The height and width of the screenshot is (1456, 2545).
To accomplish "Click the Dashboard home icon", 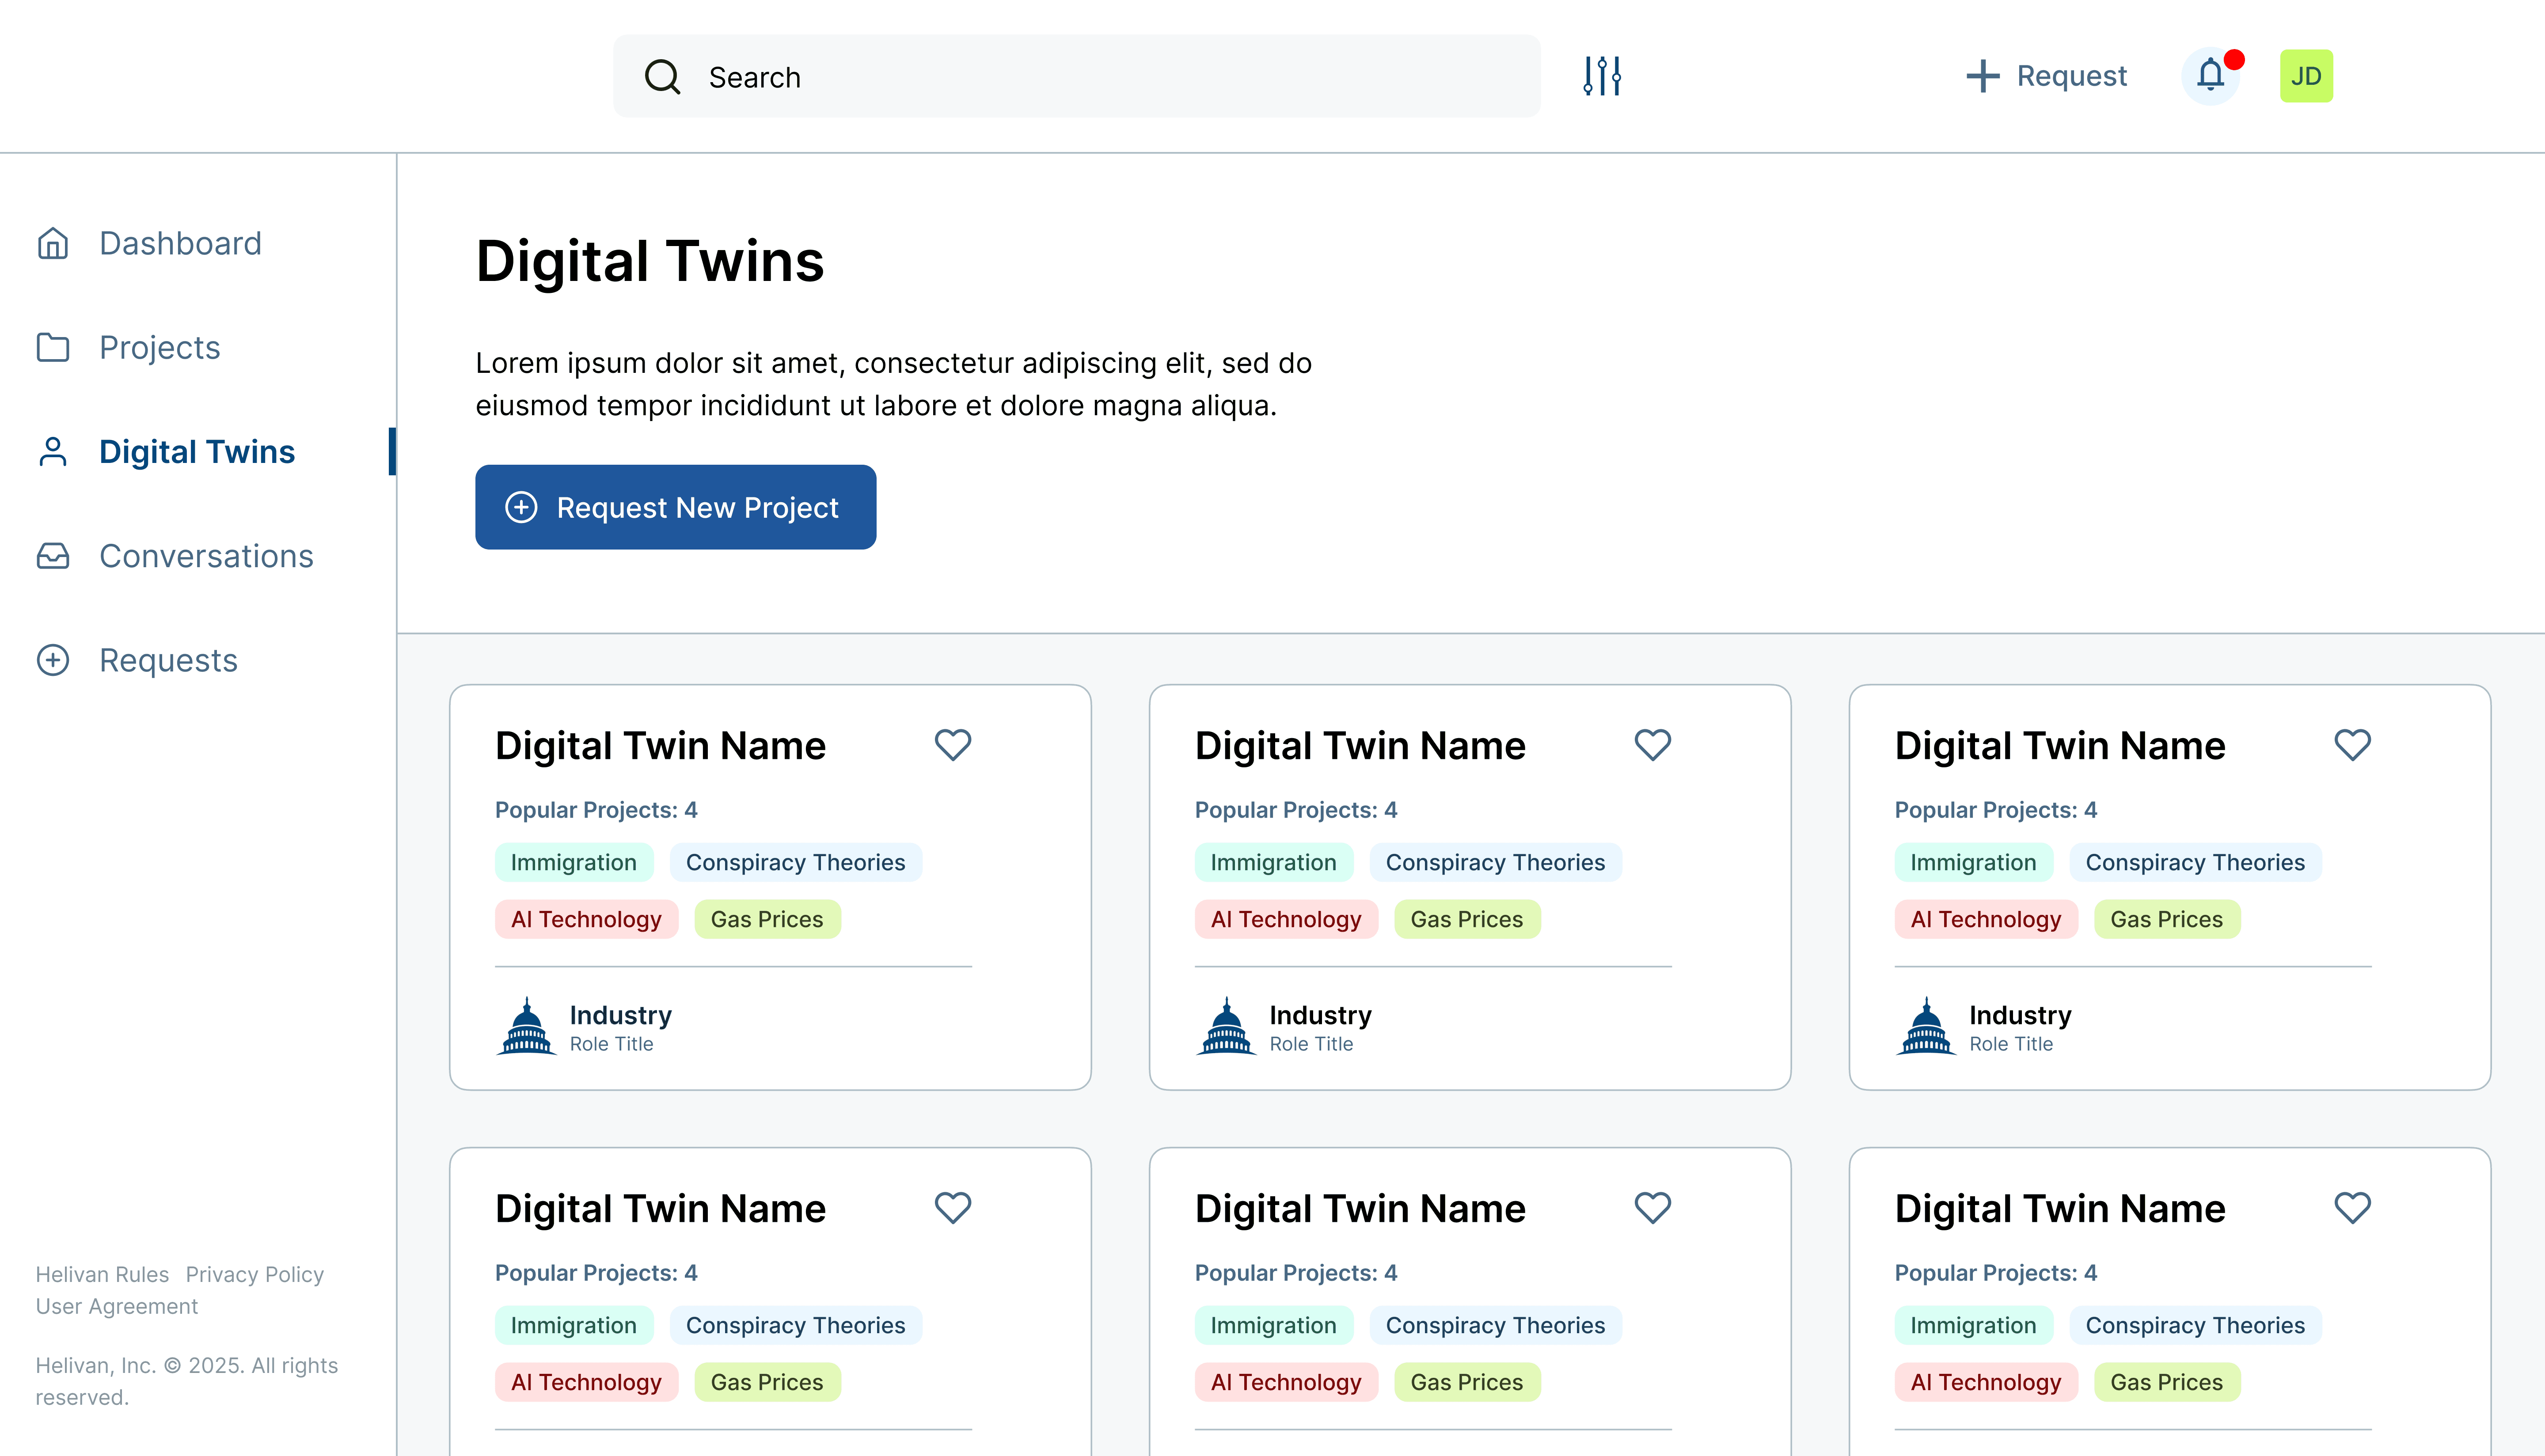I will click(53, 243).
